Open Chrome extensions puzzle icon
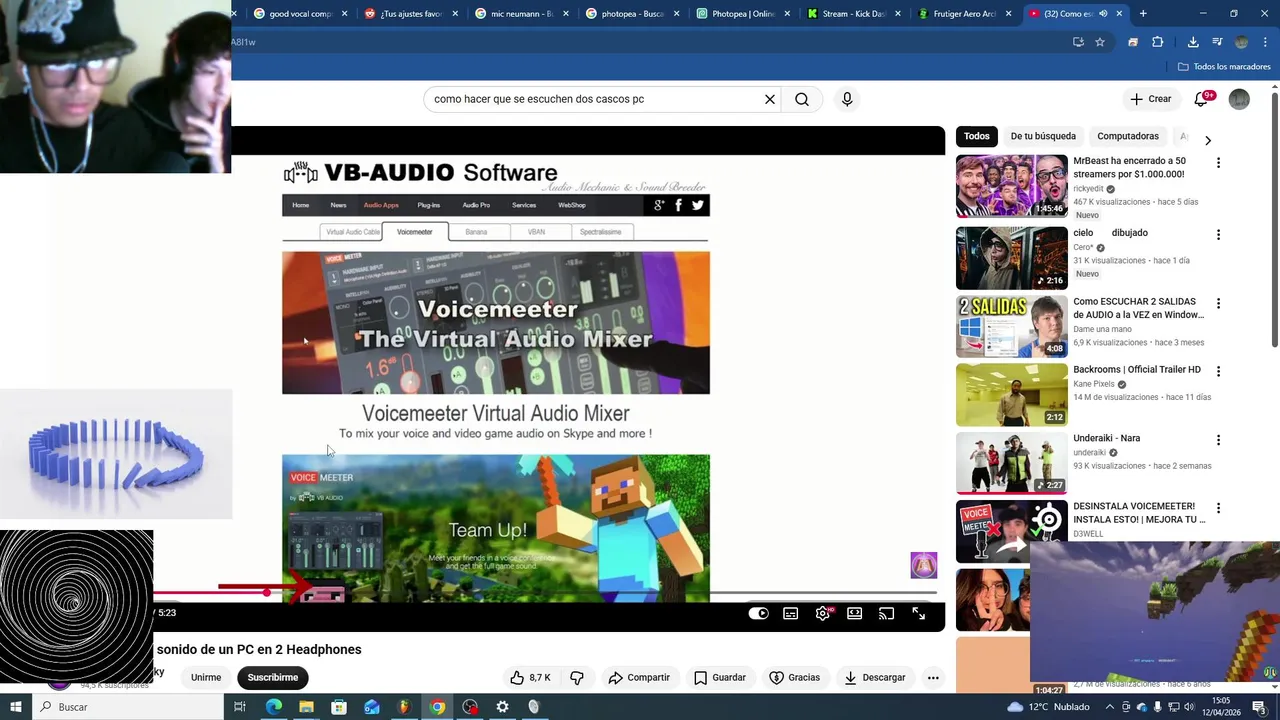This screenshot has height=720, width=1280. (x=1158, y=42)
